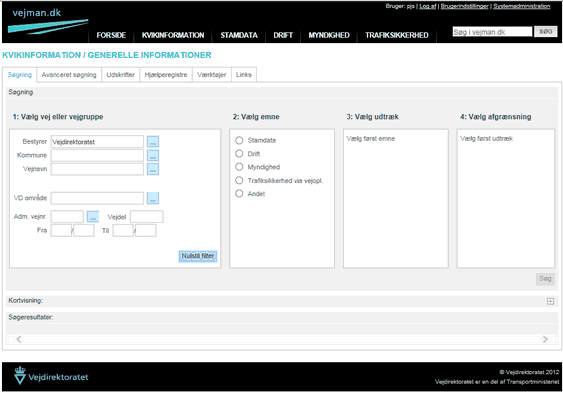This screenshot has width=563, height=394.
Task: Select Trafiksikkerhed via vejopl. radio option
Action: click(239, 180)
